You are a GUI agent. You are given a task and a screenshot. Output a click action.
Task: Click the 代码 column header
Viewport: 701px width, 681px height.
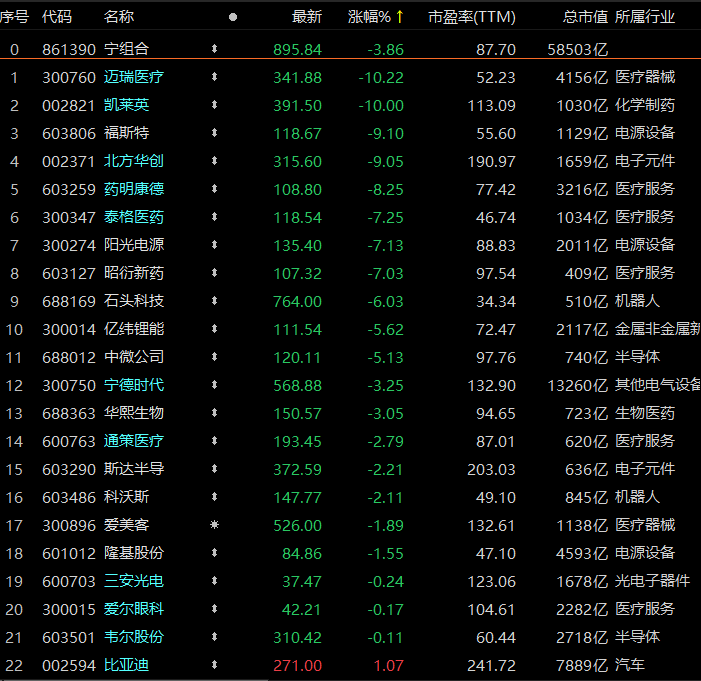click(57, 17)
